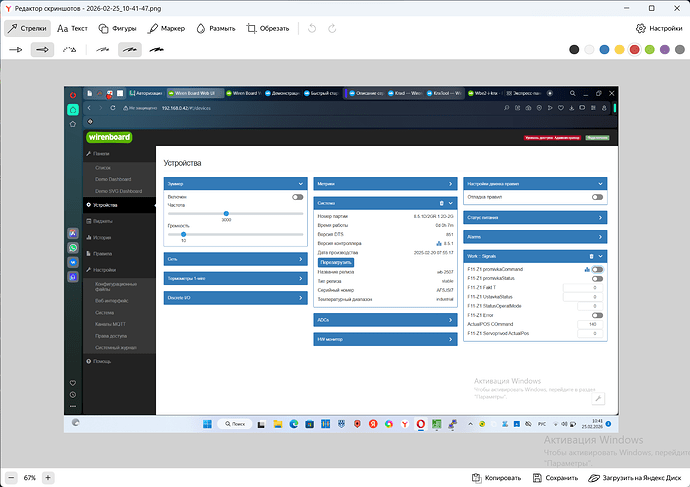Expand captured Термометры 1-wire card

pos(235,278)
